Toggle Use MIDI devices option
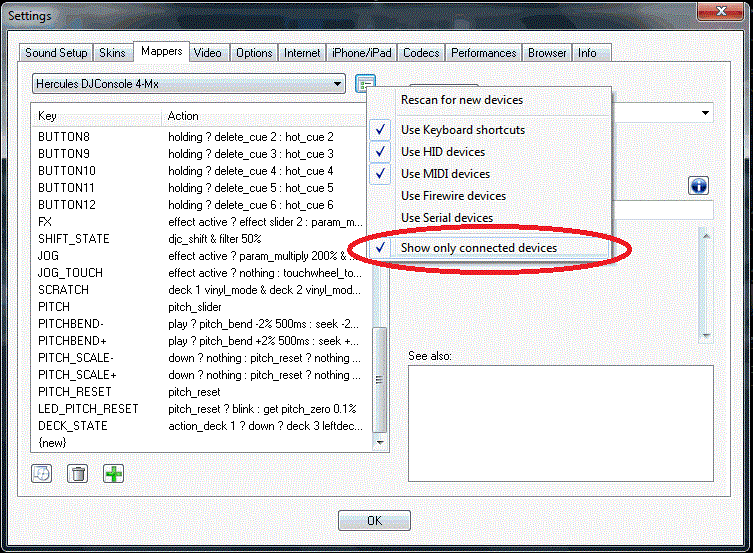This screenshot has height=553, width=753. [x=490, y=174]
